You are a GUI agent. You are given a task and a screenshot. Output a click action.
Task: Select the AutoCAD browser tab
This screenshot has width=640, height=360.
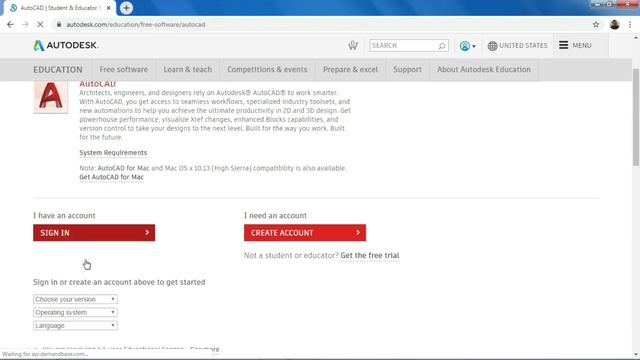click(59, 8)
